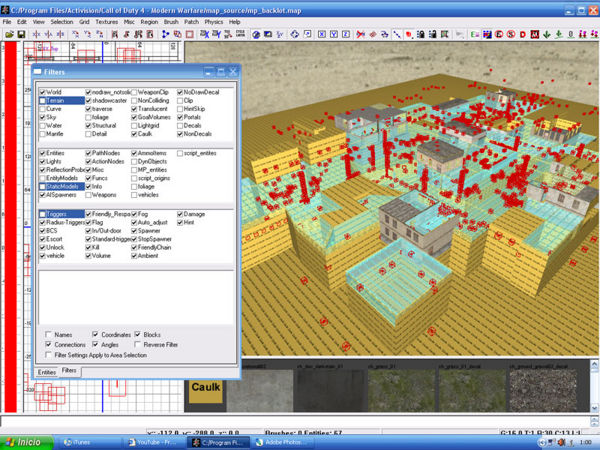Switch to iTunes in the taskbar
Screen dimensions: 600x450
pos(88,442)
